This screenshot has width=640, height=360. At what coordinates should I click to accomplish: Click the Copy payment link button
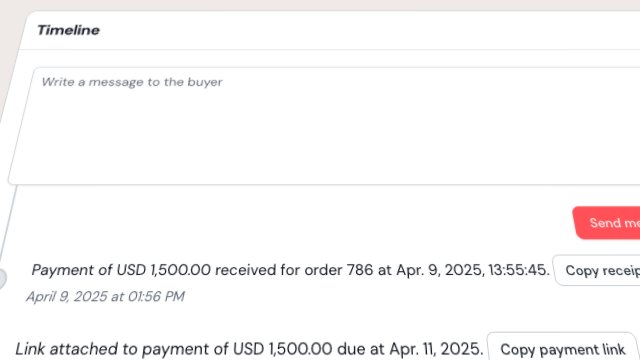click(562, 348)
